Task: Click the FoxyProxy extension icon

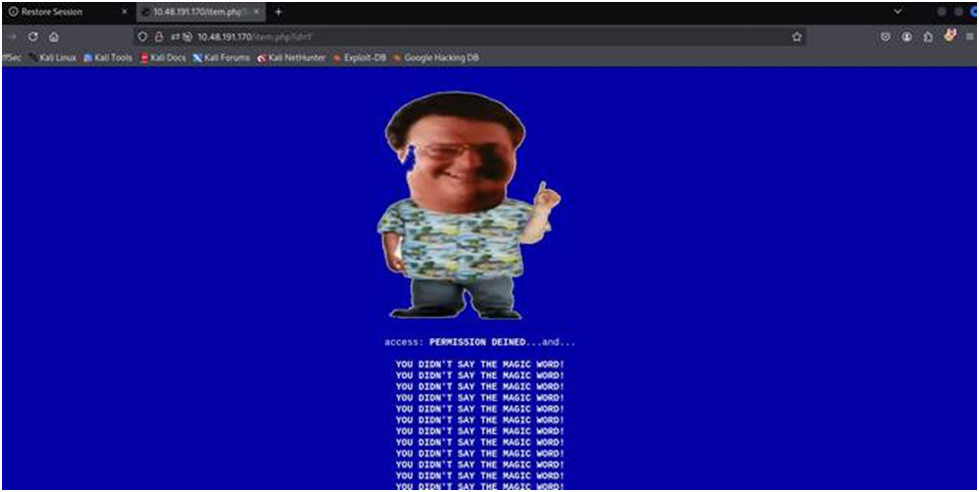Action: click(x=950, y=36)
